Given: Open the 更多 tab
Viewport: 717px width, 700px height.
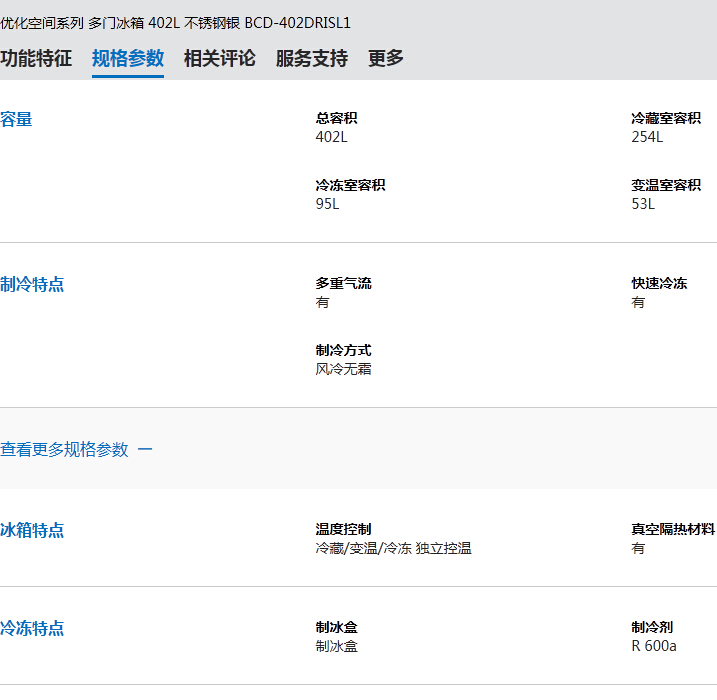Looking at the screenshot, I should pyautogui.click(x=385, y=59).
